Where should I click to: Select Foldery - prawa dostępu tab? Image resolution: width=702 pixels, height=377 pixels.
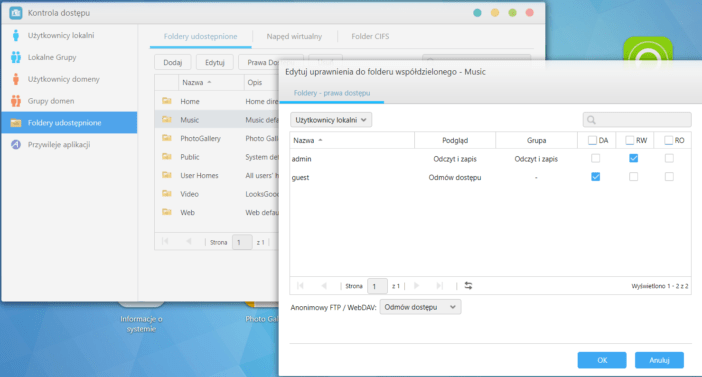(x=332, y=93)
